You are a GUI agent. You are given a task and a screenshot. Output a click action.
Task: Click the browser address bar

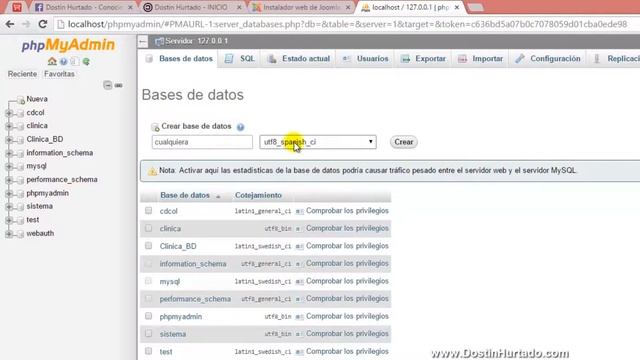point(347,24)
